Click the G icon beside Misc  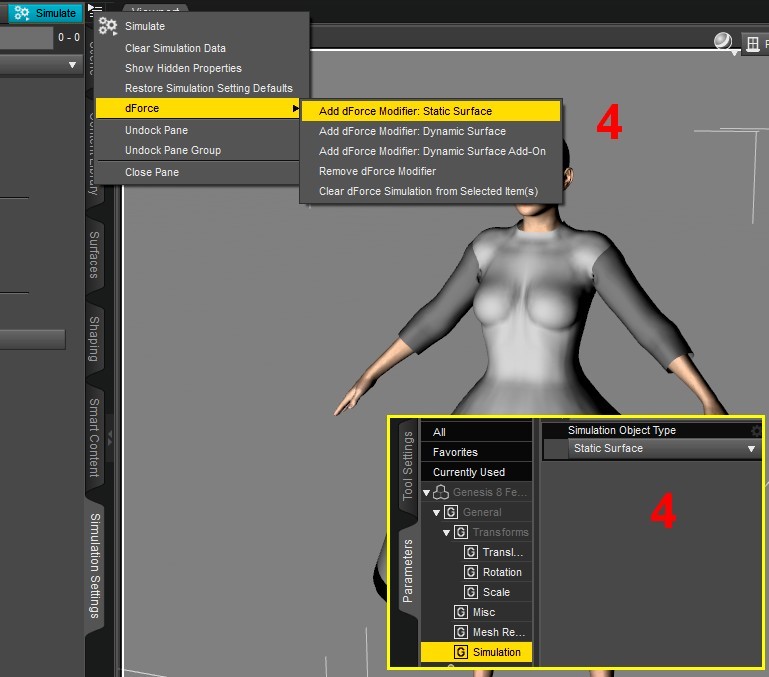pos(461,613)
